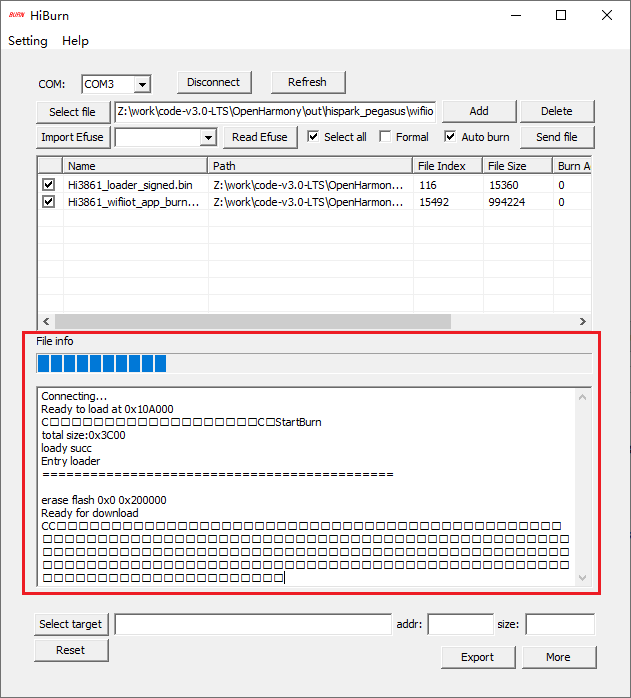631x698 pixels.
Task: Uncheck the Hi3861_wifiiot_app_burn row checkbox
Action: tap(49, 202)
